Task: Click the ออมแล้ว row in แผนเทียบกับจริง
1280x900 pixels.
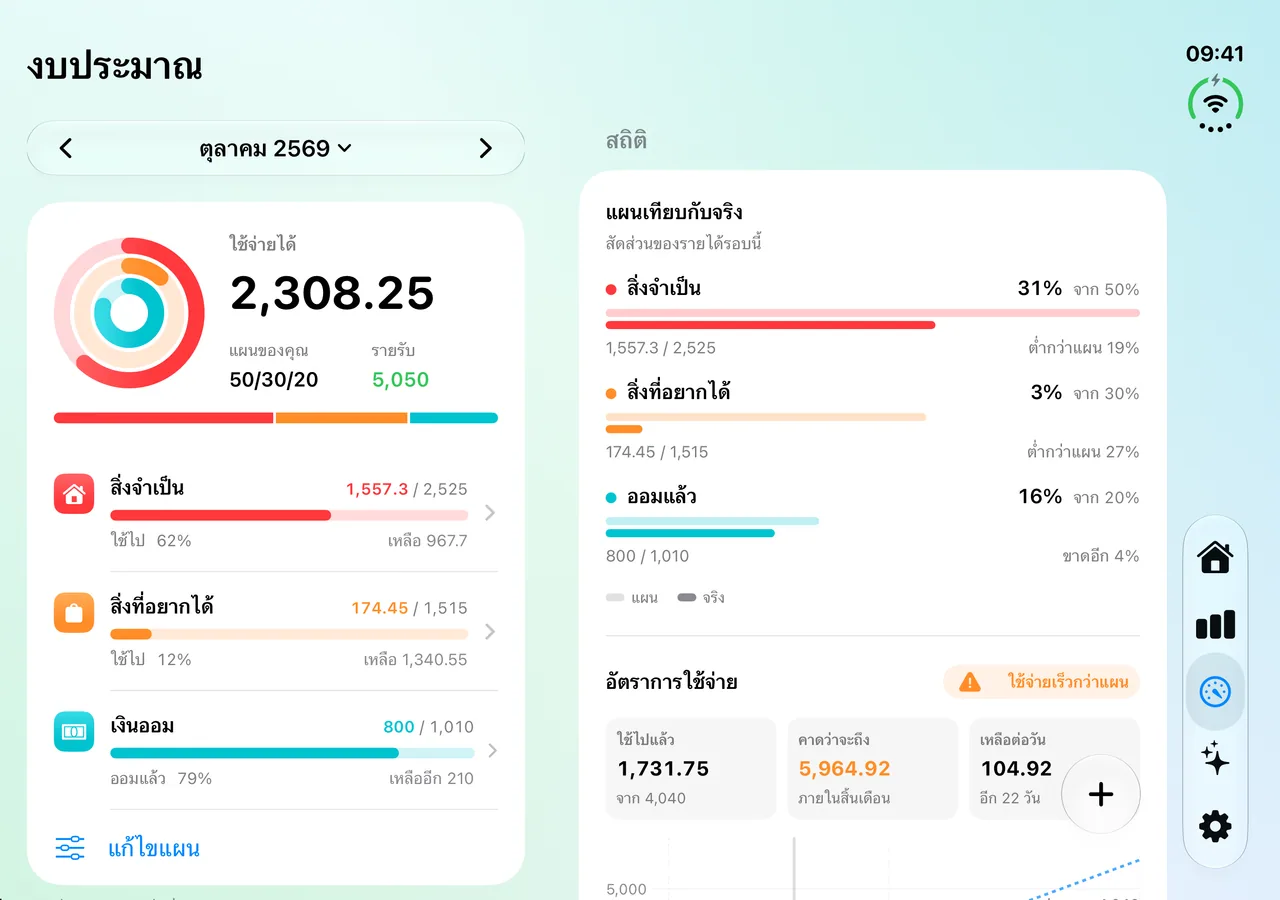Action: (x=872, y=526)
